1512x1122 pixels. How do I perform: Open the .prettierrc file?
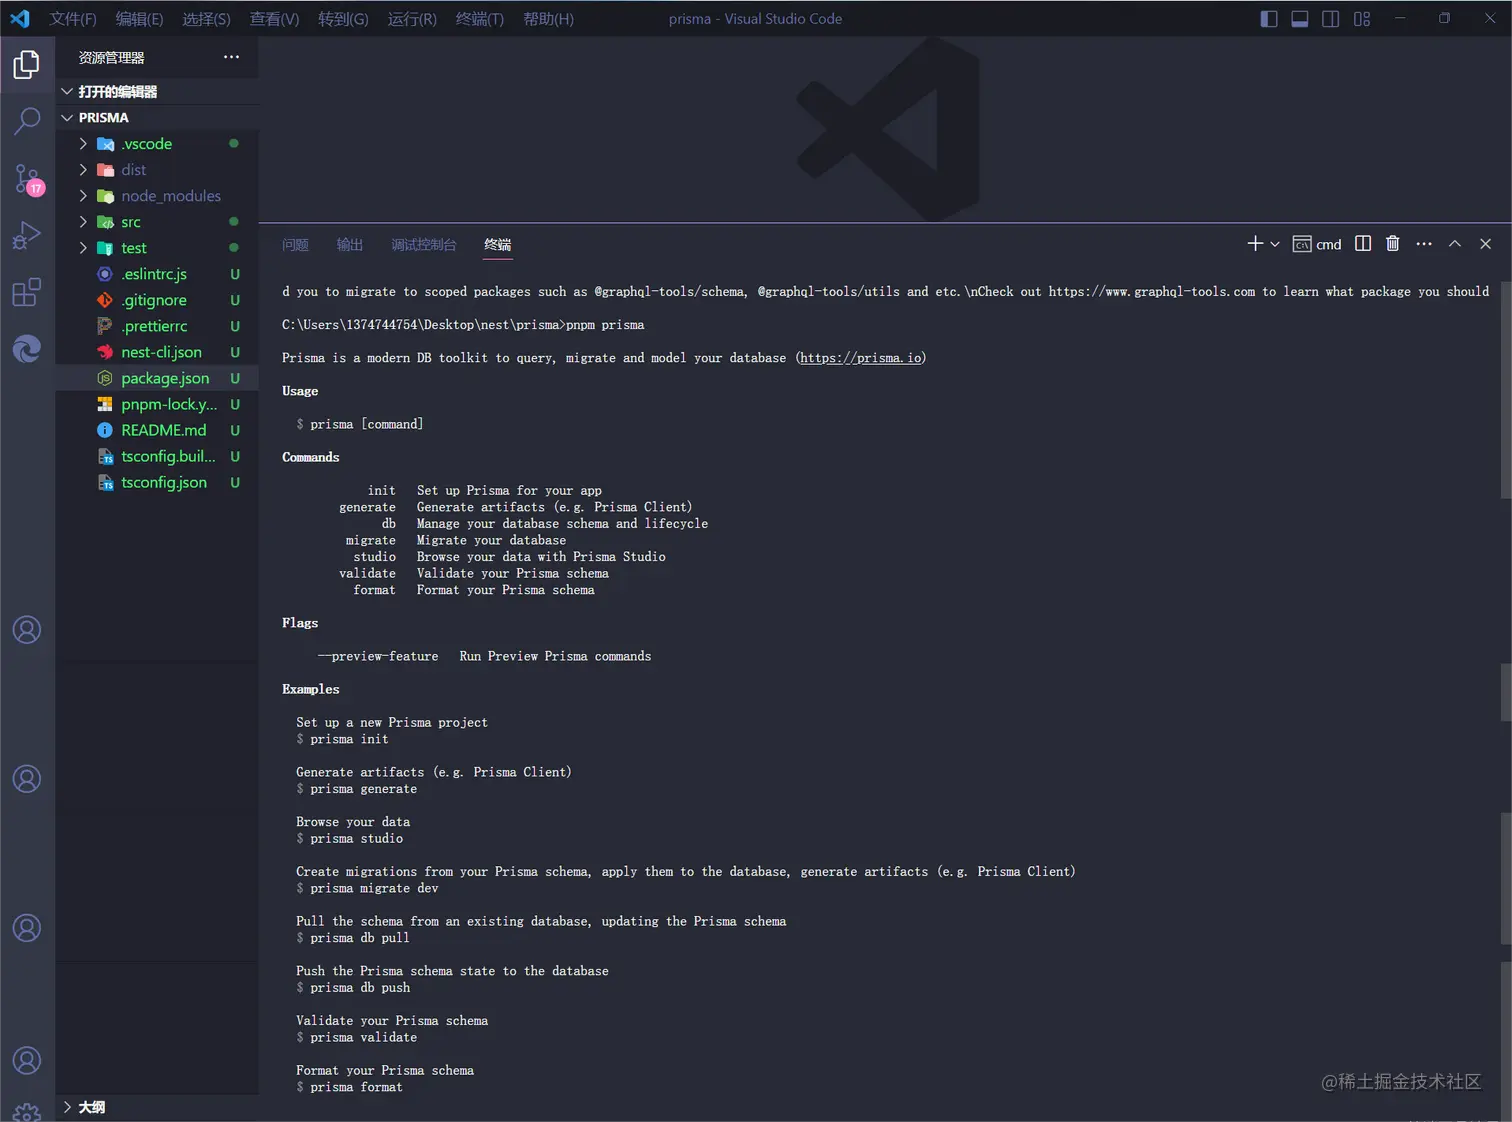click(x=157, y=326)
